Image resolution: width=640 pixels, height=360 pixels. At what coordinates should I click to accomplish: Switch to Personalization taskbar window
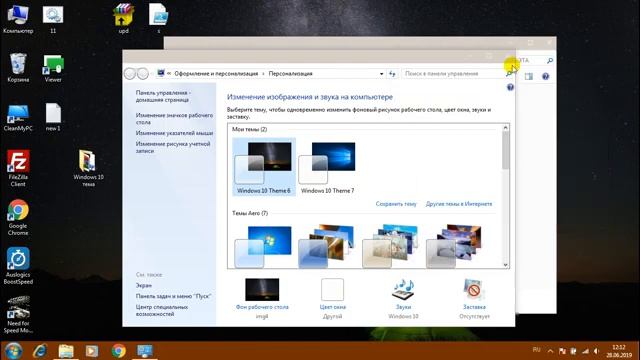(144, 351)
